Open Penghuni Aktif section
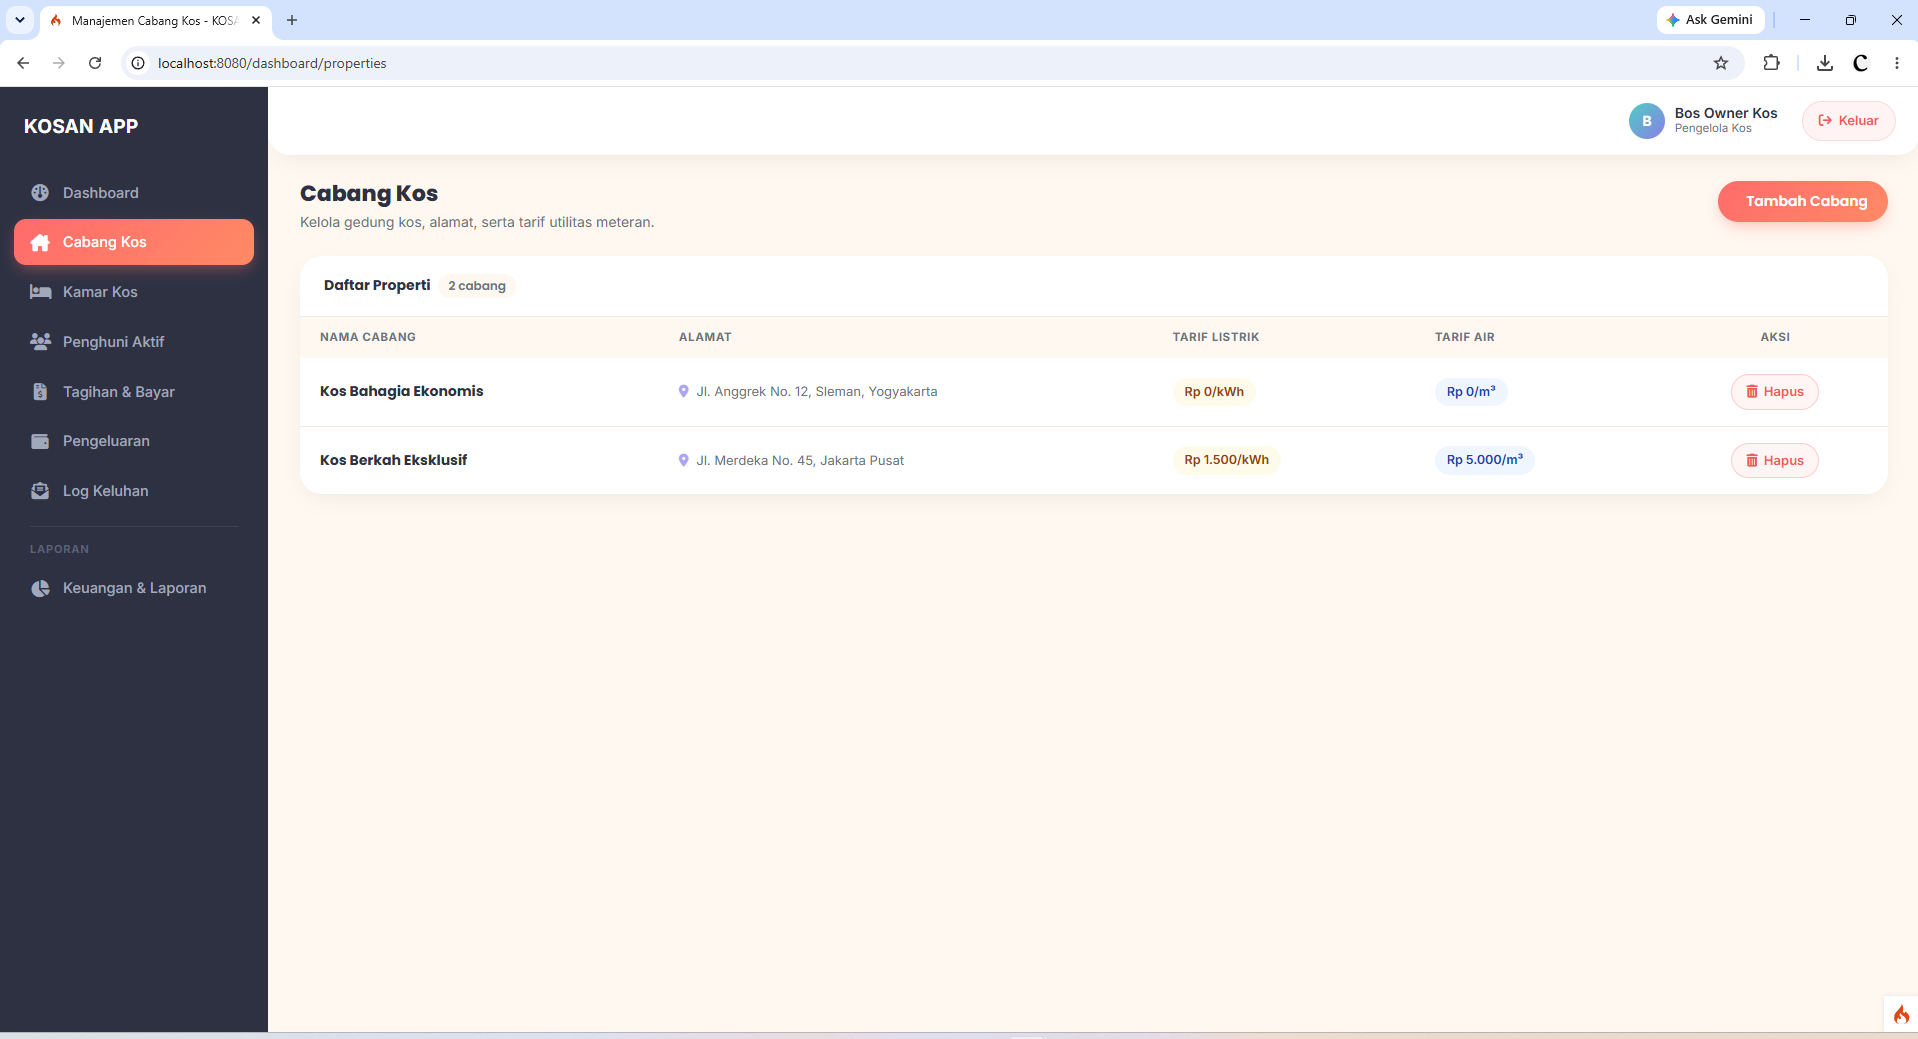Viewport: 1918px width, 1039px height. click(x=134, y=342)
